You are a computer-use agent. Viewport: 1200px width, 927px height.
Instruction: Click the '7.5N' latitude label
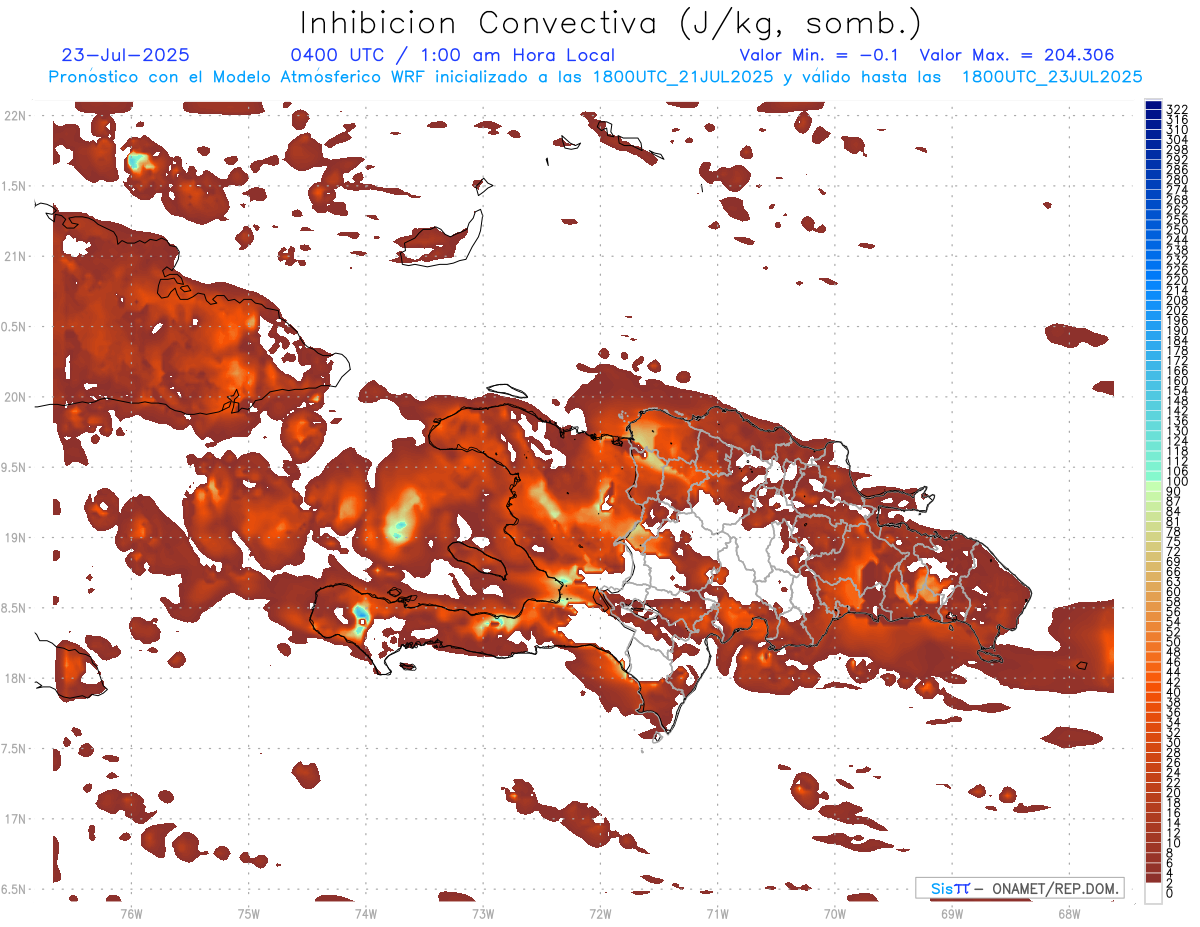15,748
